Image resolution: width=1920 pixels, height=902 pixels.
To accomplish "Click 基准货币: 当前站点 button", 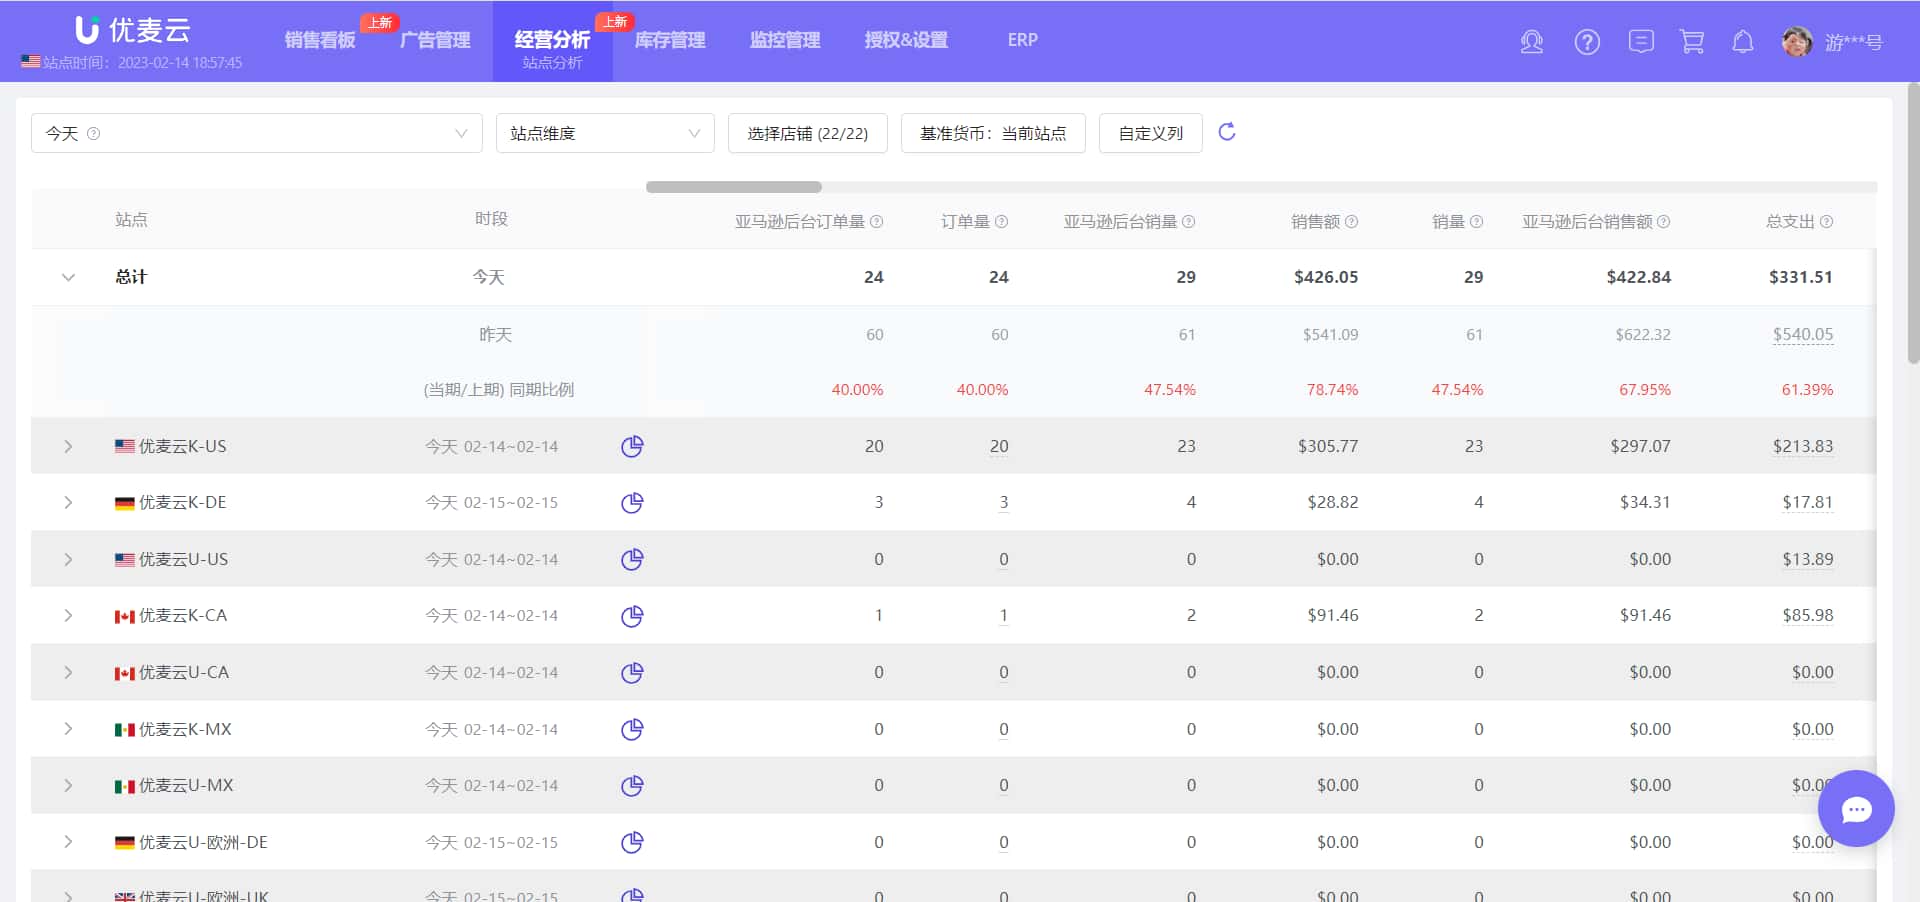I will (993, 133).
